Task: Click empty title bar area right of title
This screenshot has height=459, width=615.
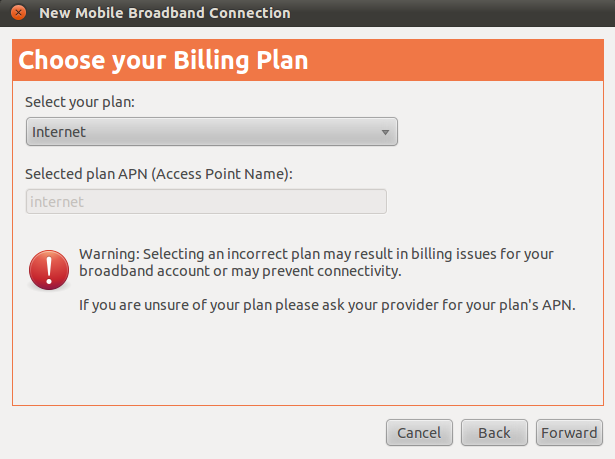Action: pos(450,14)
